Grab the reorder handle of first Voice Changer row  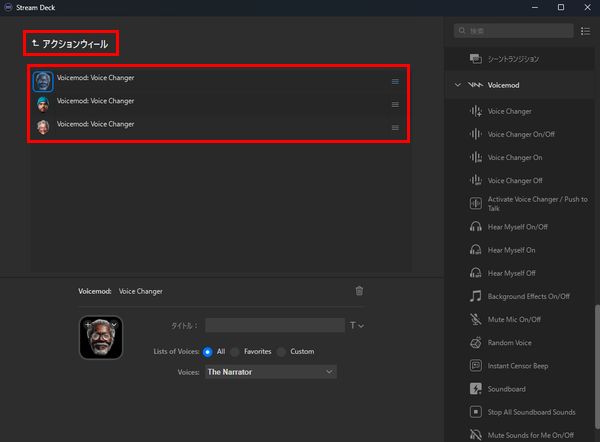pos(395,82)
